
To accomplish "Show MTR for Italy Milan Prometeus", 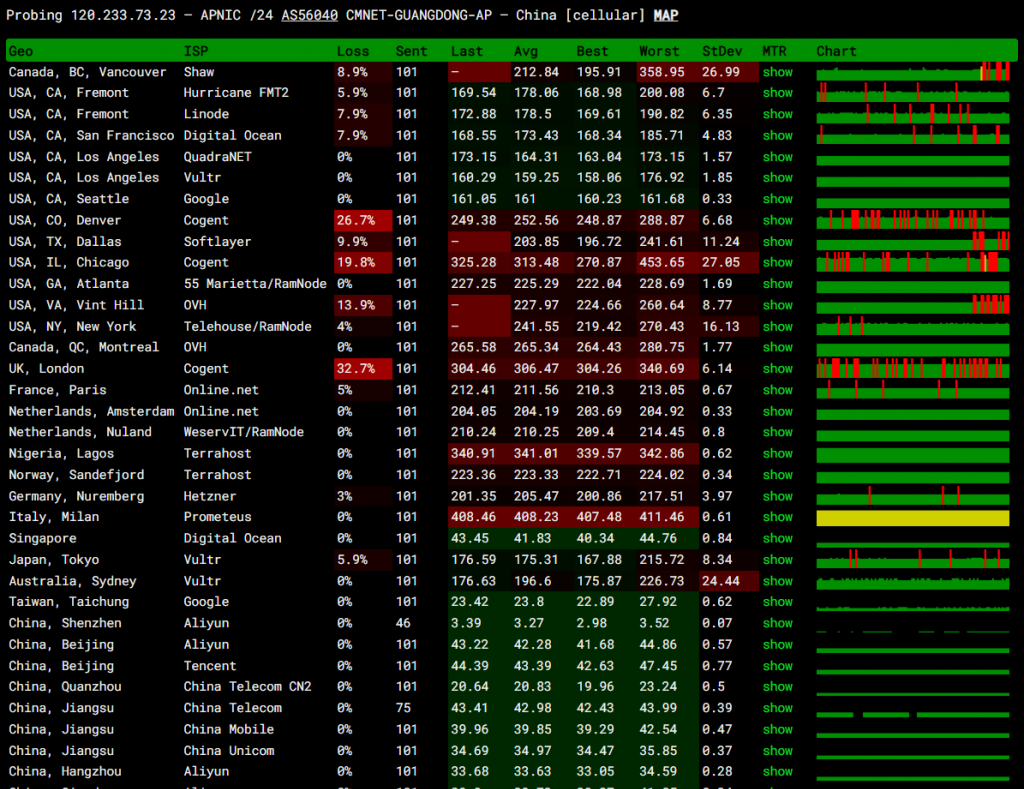I will (777, 517).
